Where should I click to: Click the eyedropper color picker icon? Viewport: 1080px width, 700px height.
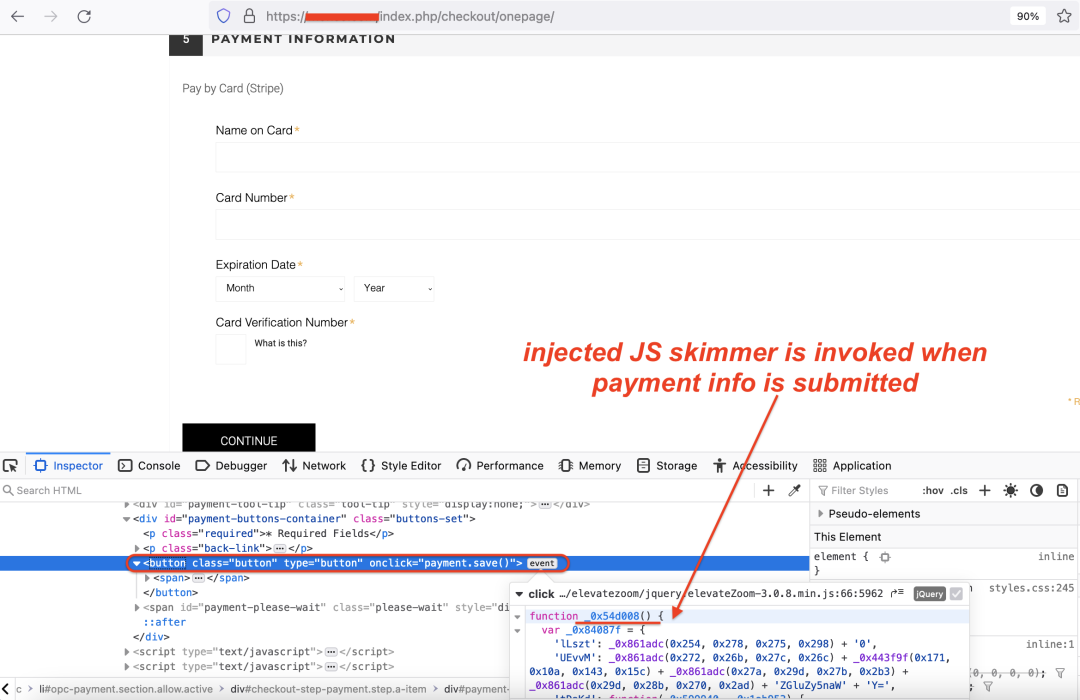tap(795, 490)
